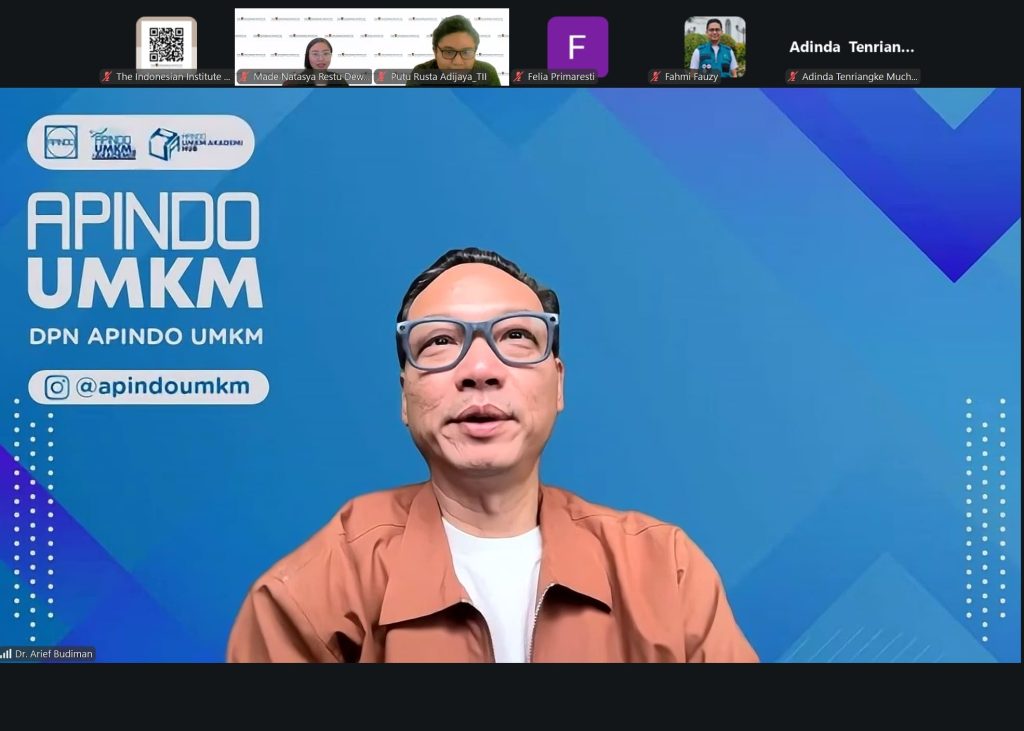Click the Felia Primaresti name label
Screen dimensions: 1024x731
click(561, 77)
